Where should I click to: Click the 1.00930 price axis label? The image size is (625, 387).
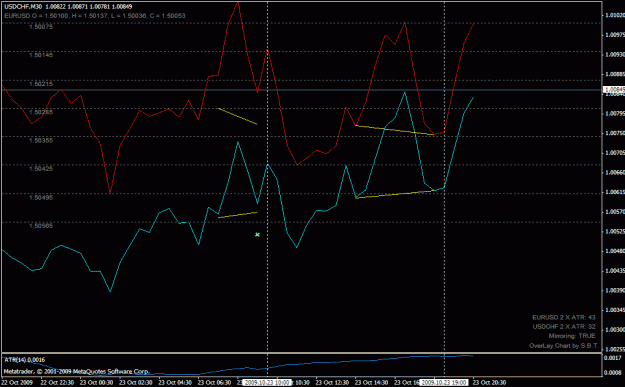tap(615, 54)
